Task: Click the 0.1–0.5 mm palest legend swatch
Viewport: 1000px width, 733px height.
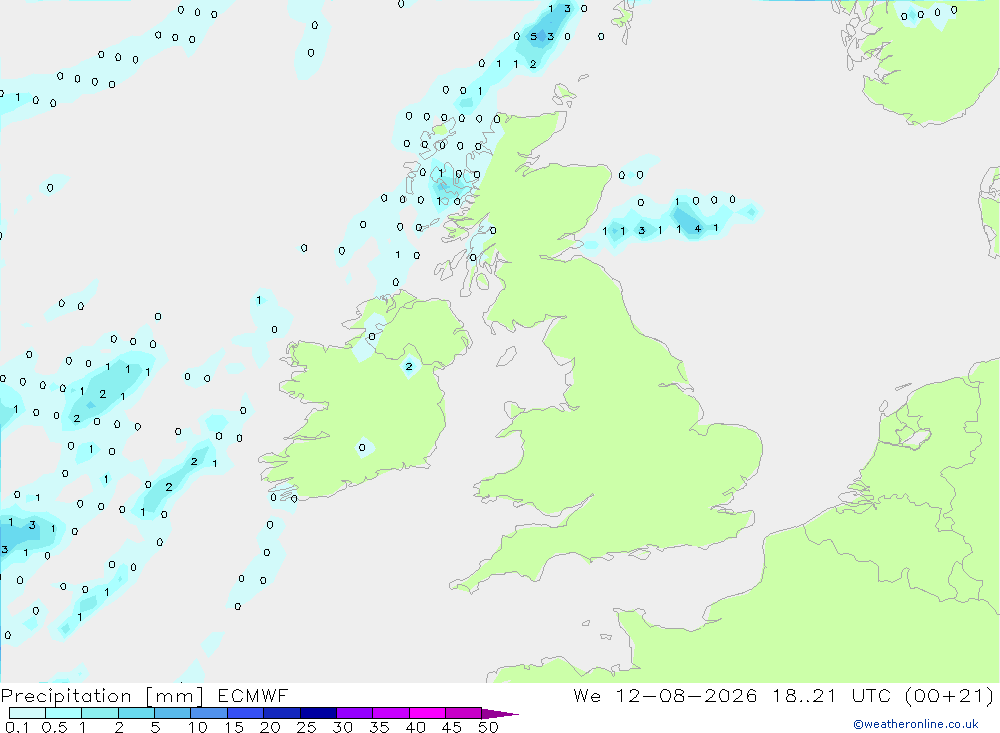Action: point(27,713)
